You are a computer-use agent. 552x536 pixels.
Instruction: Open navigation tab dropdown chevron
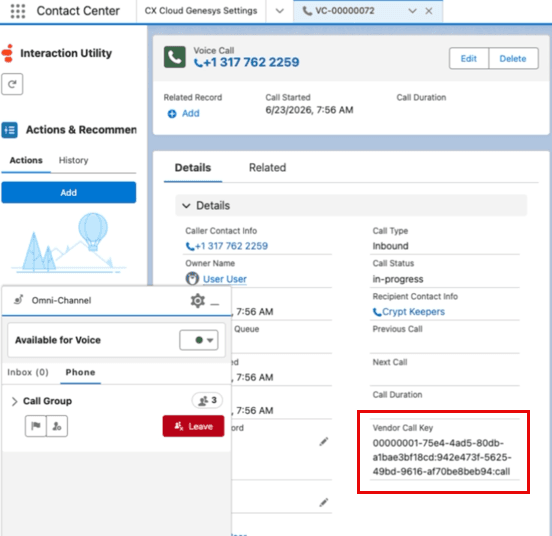[280, 11]
